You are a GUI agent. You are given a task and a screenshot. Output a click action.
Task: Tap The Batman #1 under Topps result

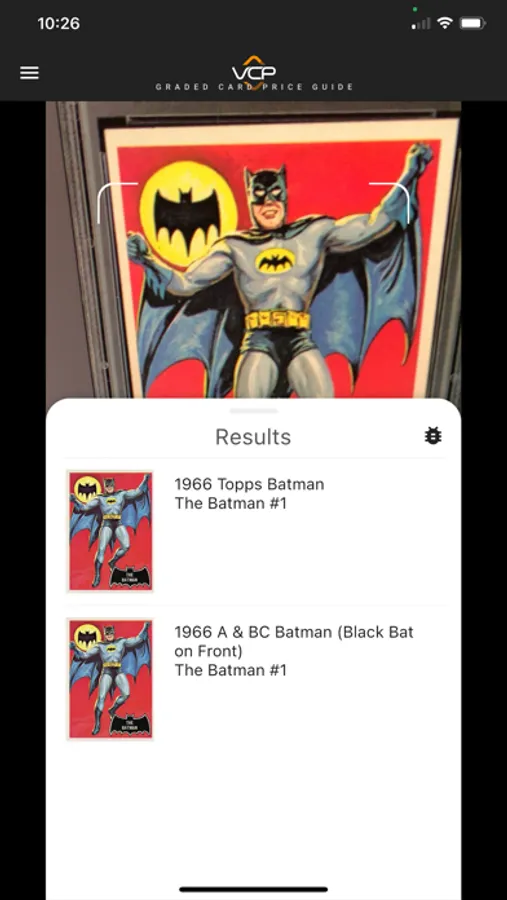coord(230,503)
